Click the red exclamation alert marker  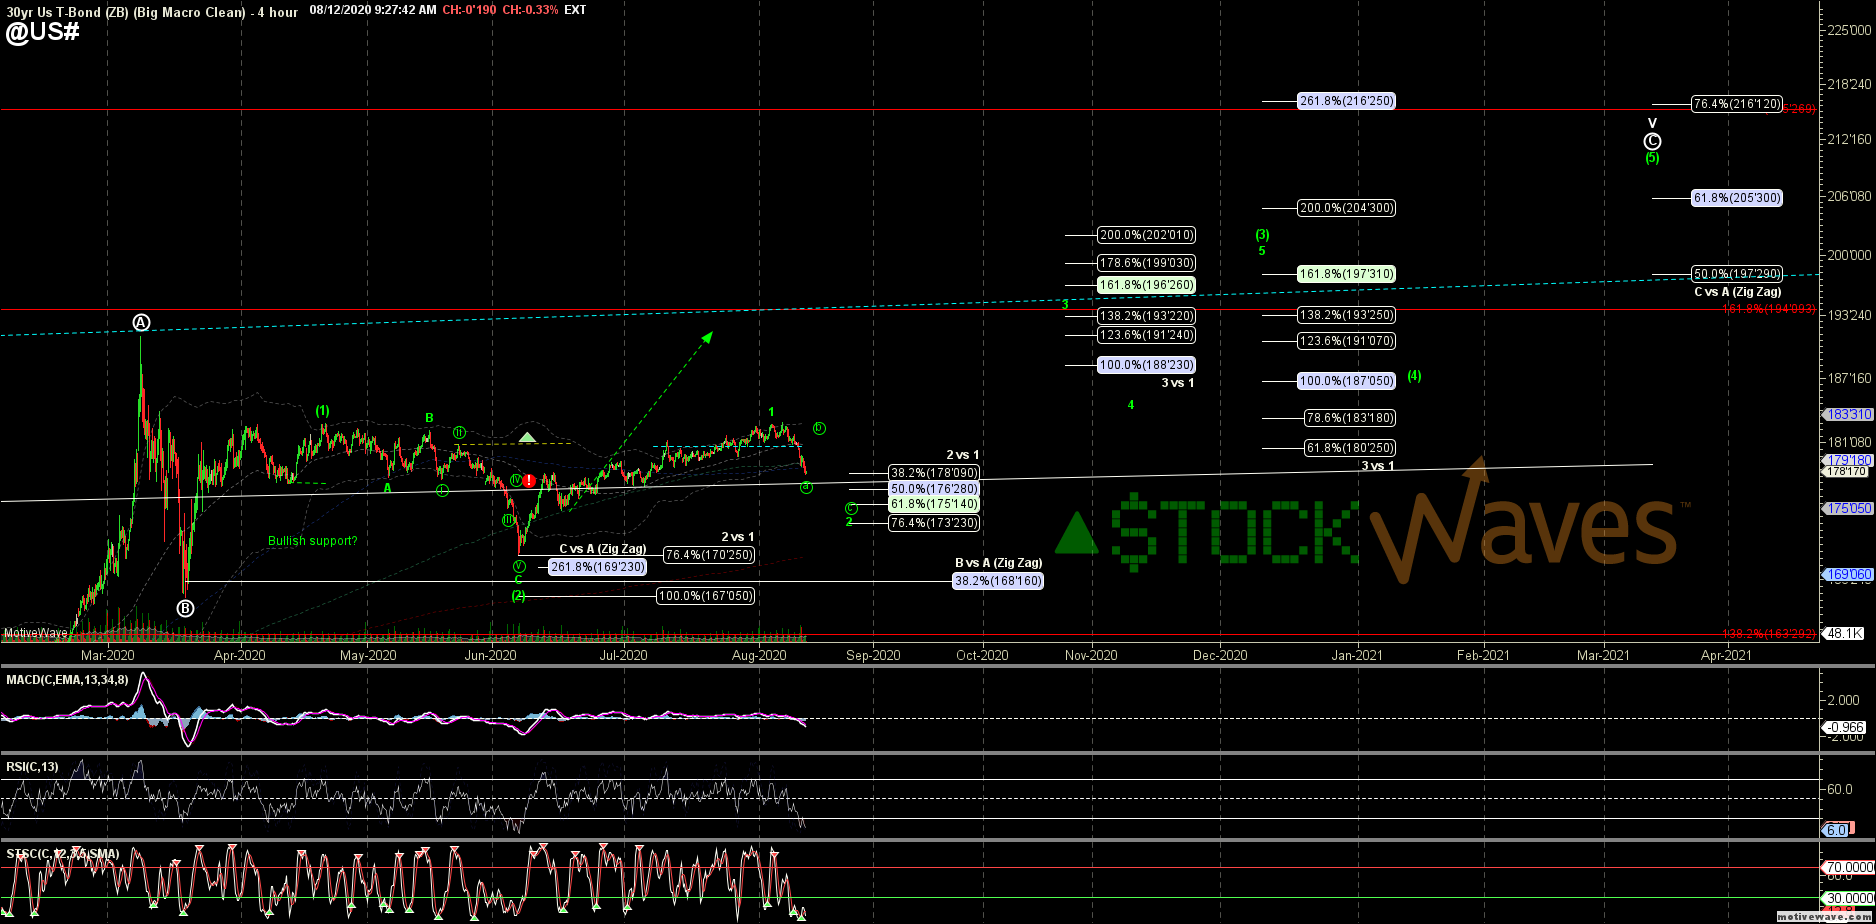click(529, 481)
